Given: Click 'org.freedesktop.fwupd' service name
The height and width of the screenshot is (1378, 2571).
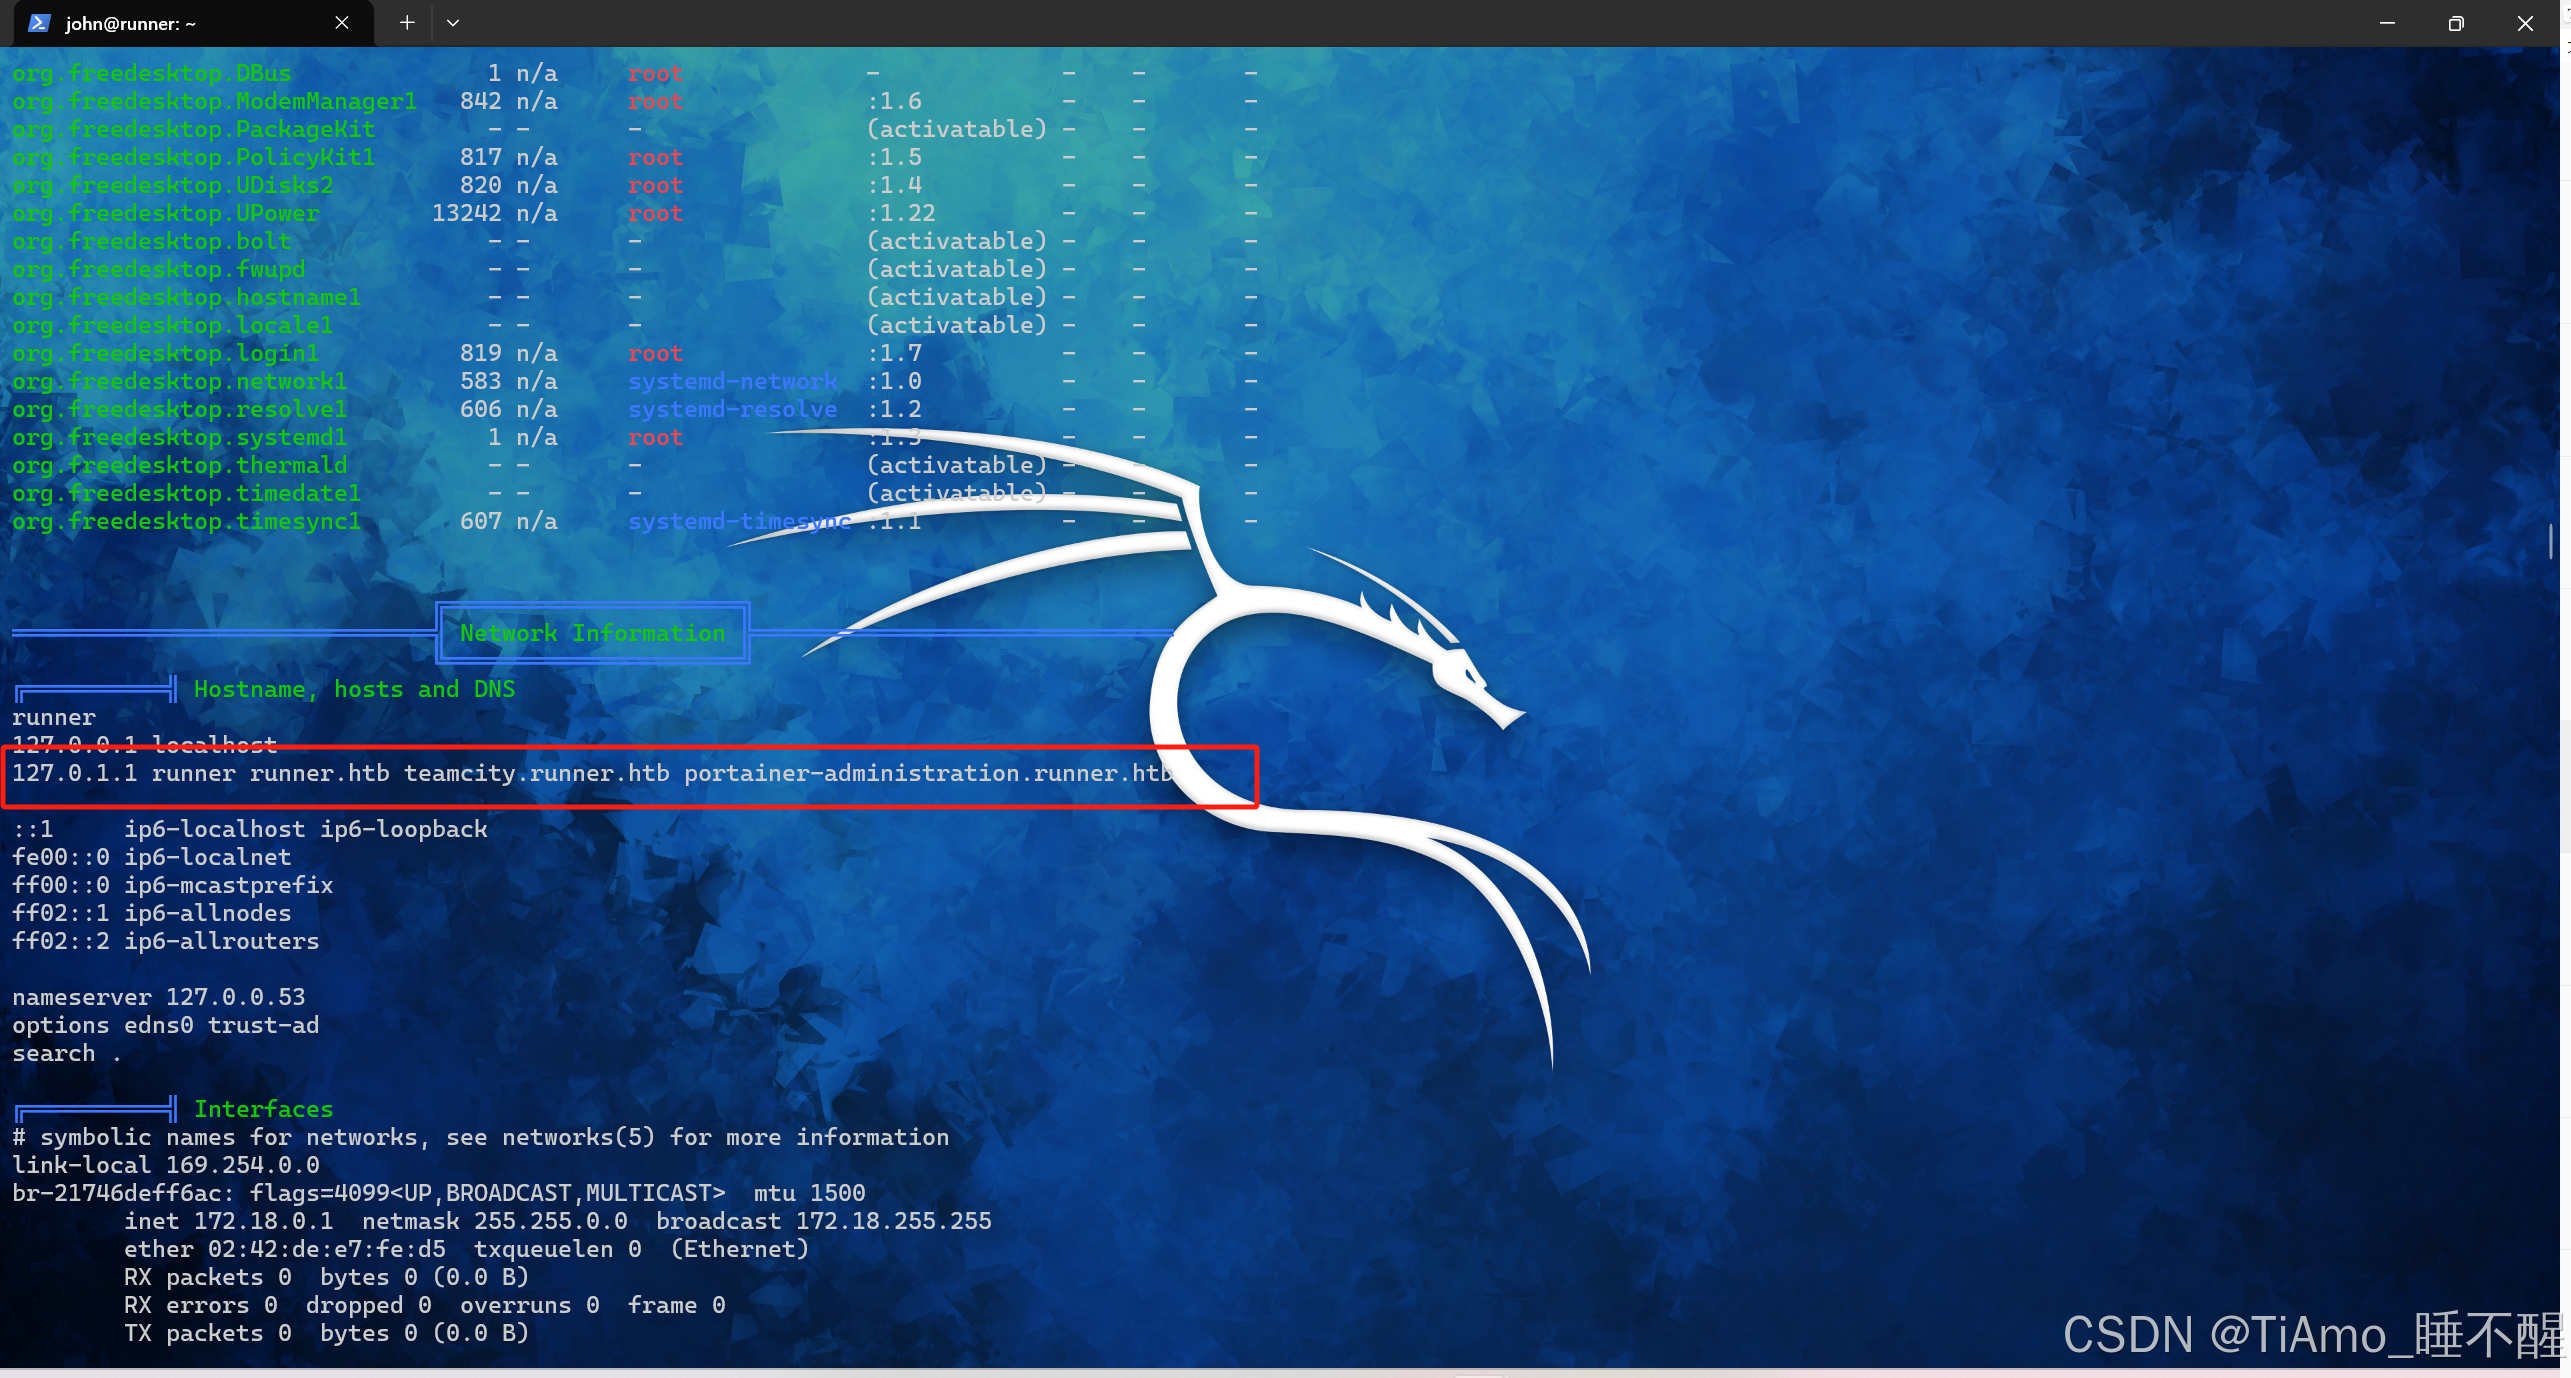Looking at the screenshot, I should pyautogui.click(x=159, y=269).
